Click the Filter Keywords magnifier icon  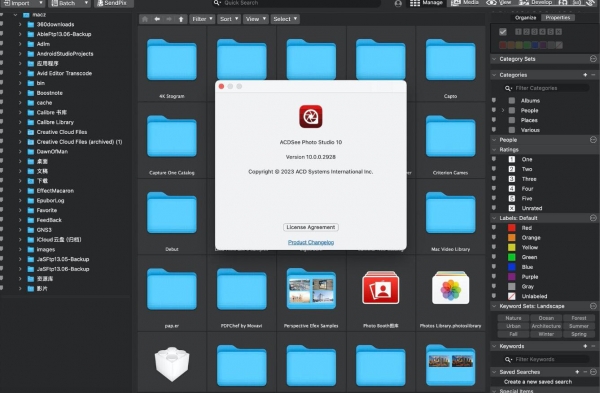click(x=508, y=359)
